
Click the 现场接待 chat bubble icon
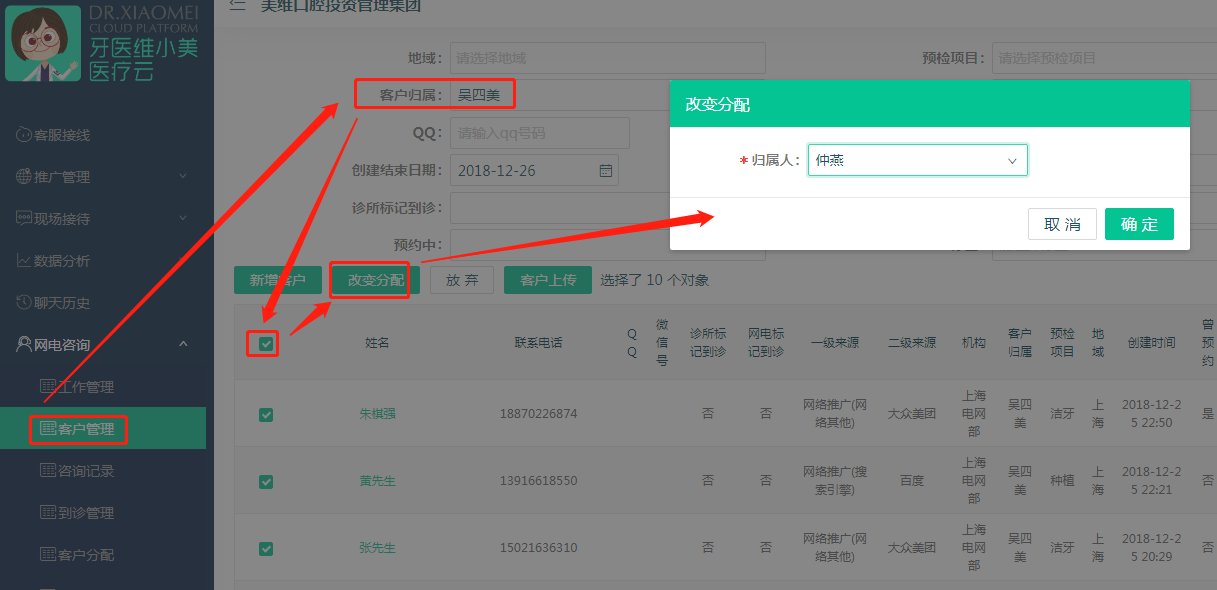coord(24,219)
